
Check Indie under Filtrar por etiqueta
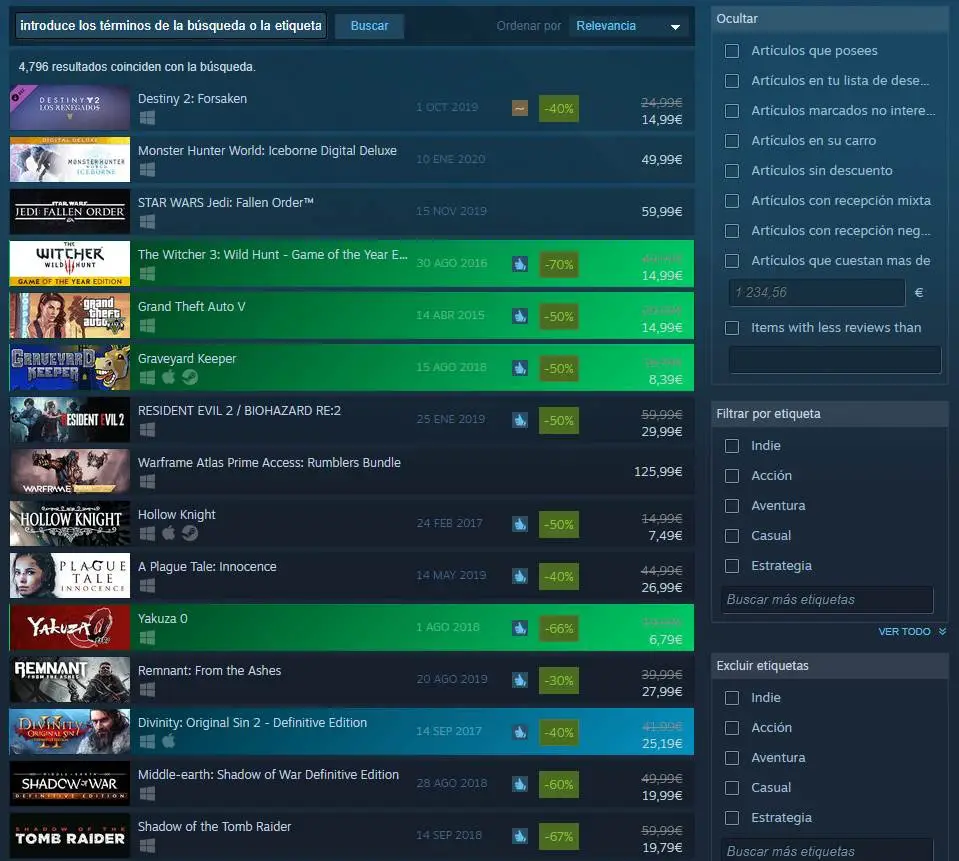tap(731, 446)
